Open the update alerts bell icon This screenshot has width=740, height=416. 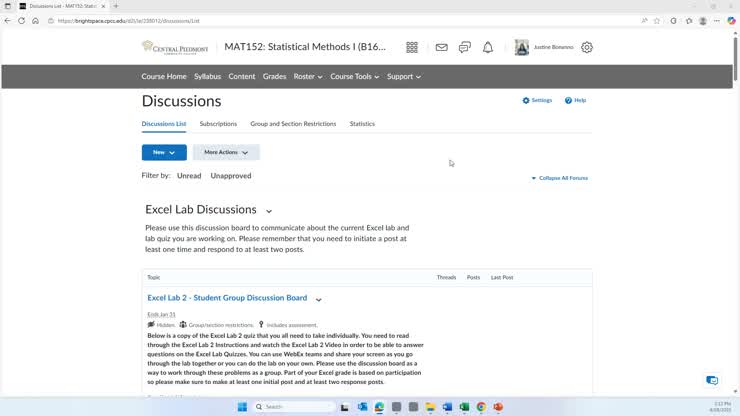coord(488,47)
